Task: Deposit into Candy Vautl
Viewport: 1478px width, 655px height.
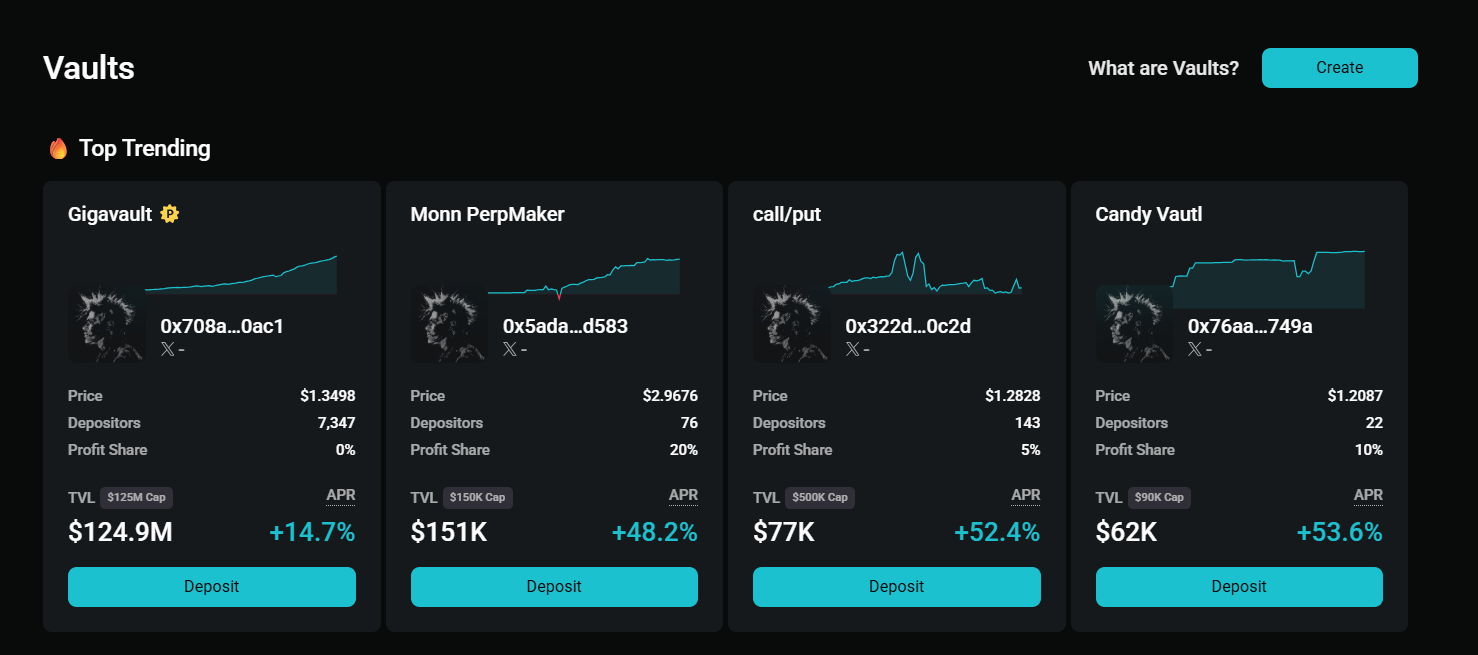Action: (1238, 587)
